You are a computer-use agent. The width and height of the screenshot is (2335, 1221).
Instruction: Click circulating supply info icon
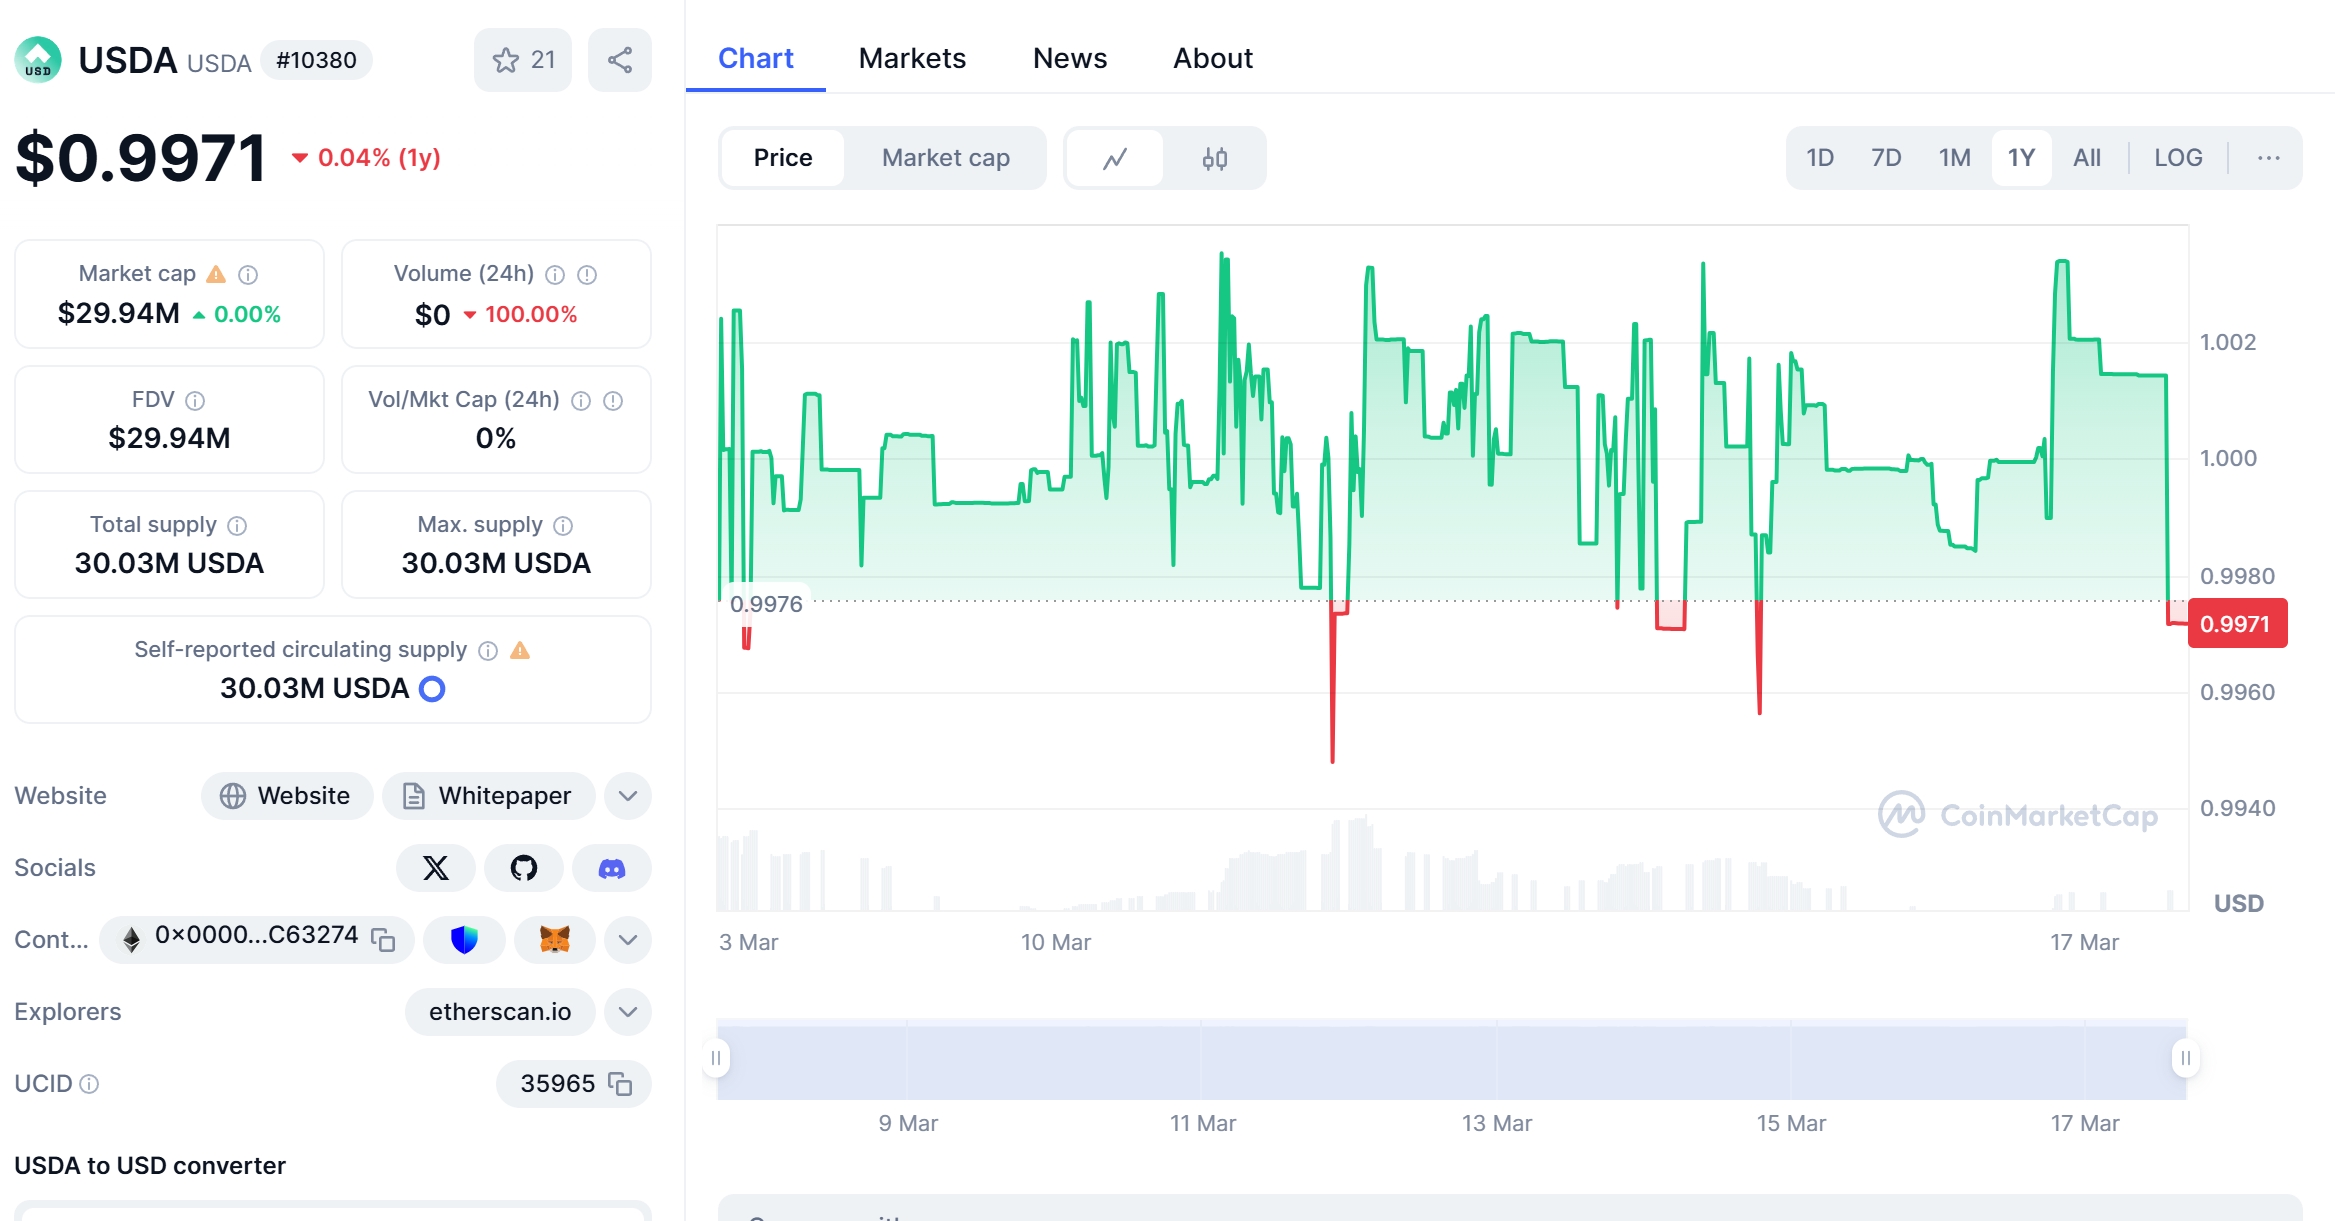click(x=488, y=651)
